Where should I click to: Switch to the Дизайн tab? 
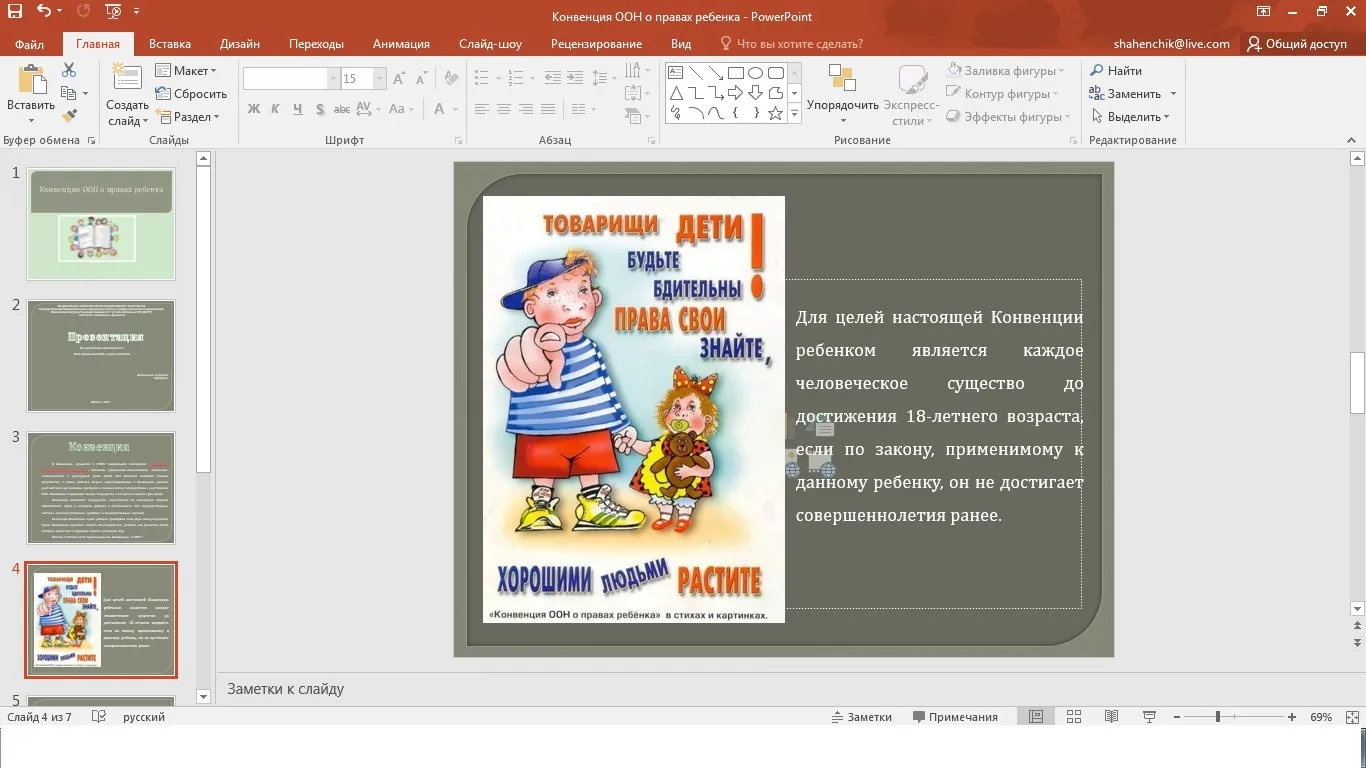240,44
